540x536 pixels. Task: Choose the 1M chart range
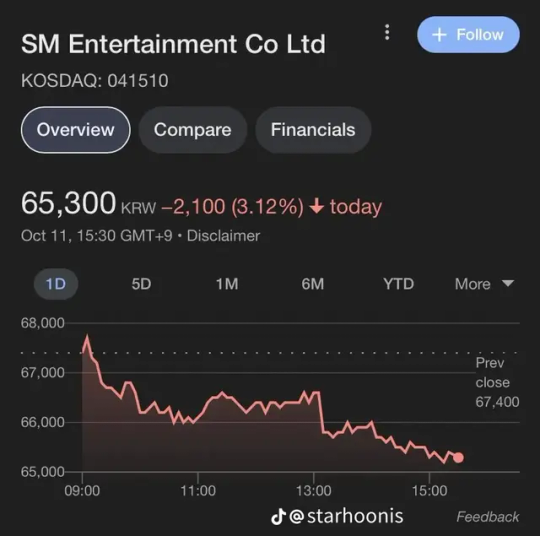[x=227, y=284]
